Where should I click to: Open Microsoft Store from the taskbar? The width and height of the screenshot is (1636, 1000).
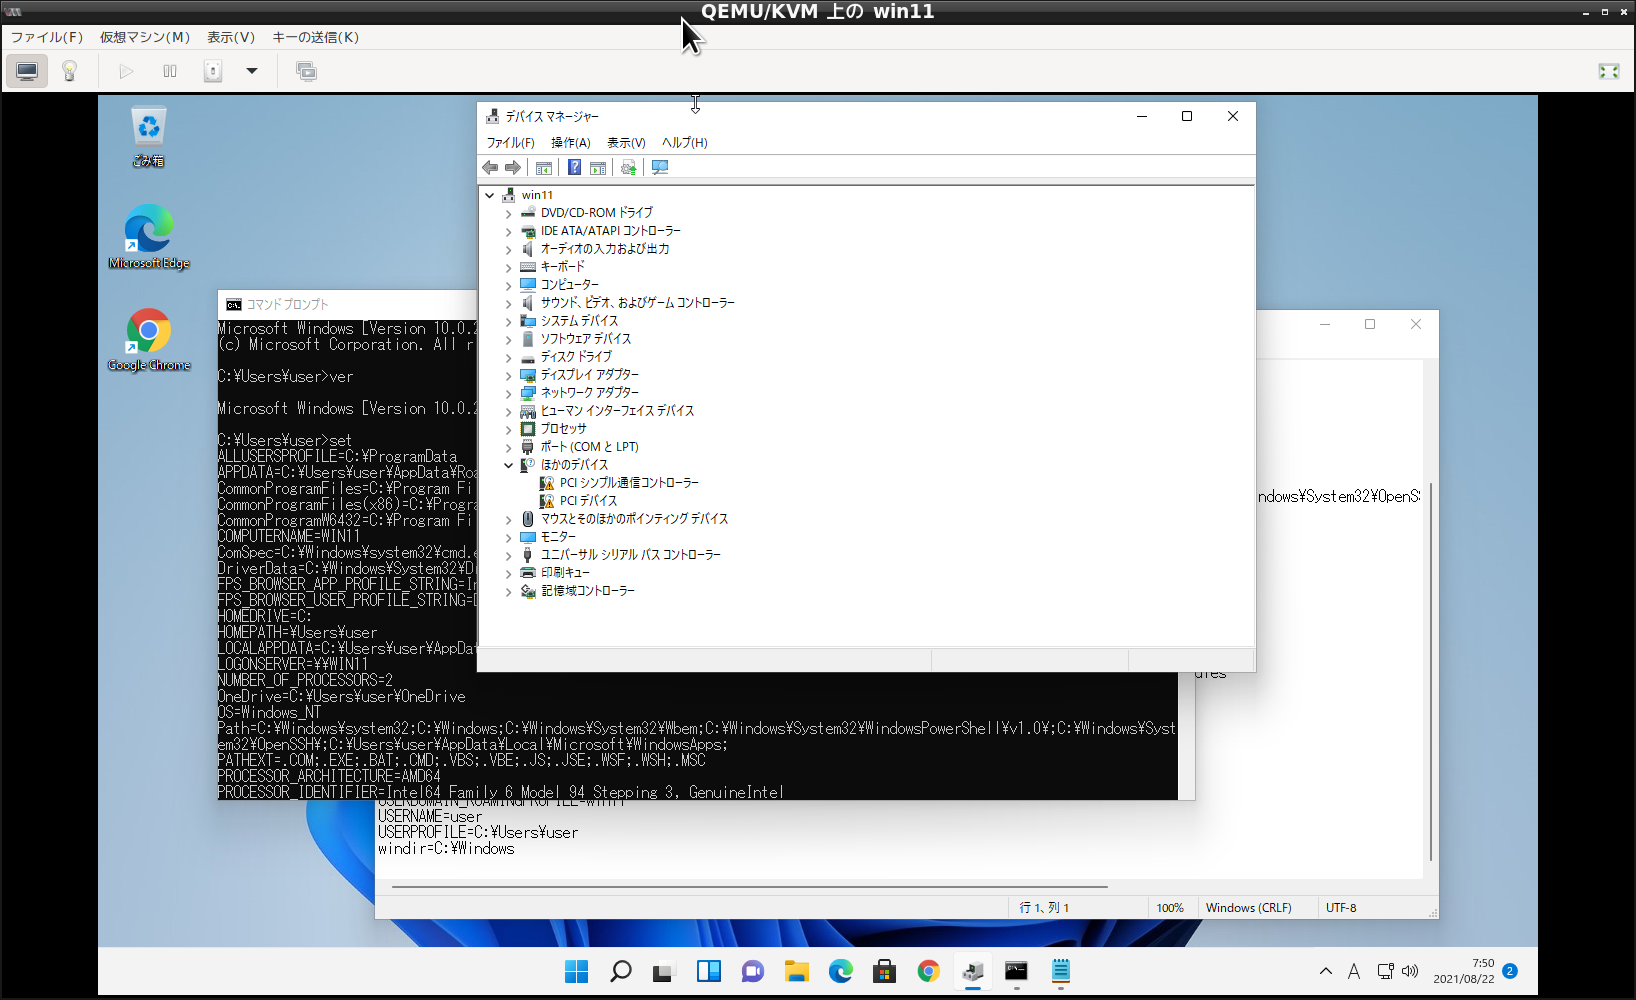(884, 971)
